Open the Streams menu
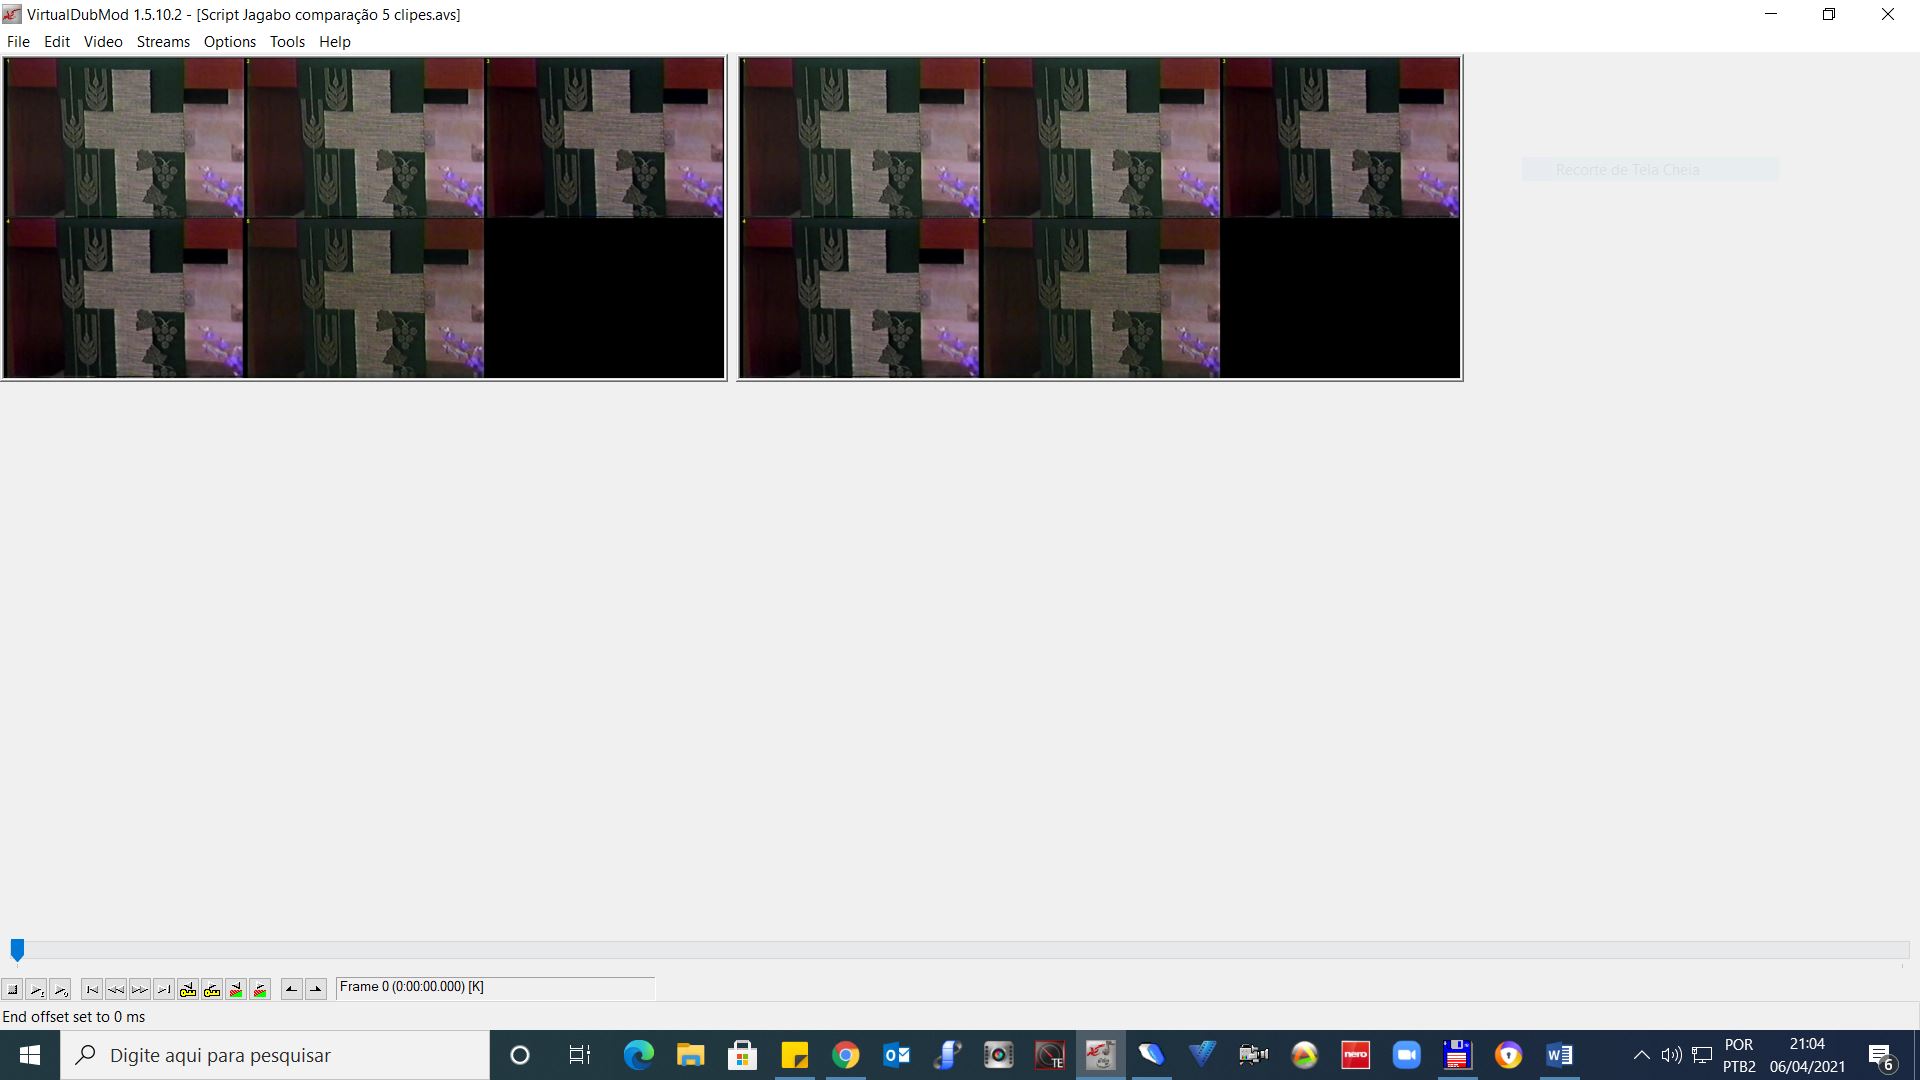This screenshot has width=1920, height=1080. tap(163, 42)
